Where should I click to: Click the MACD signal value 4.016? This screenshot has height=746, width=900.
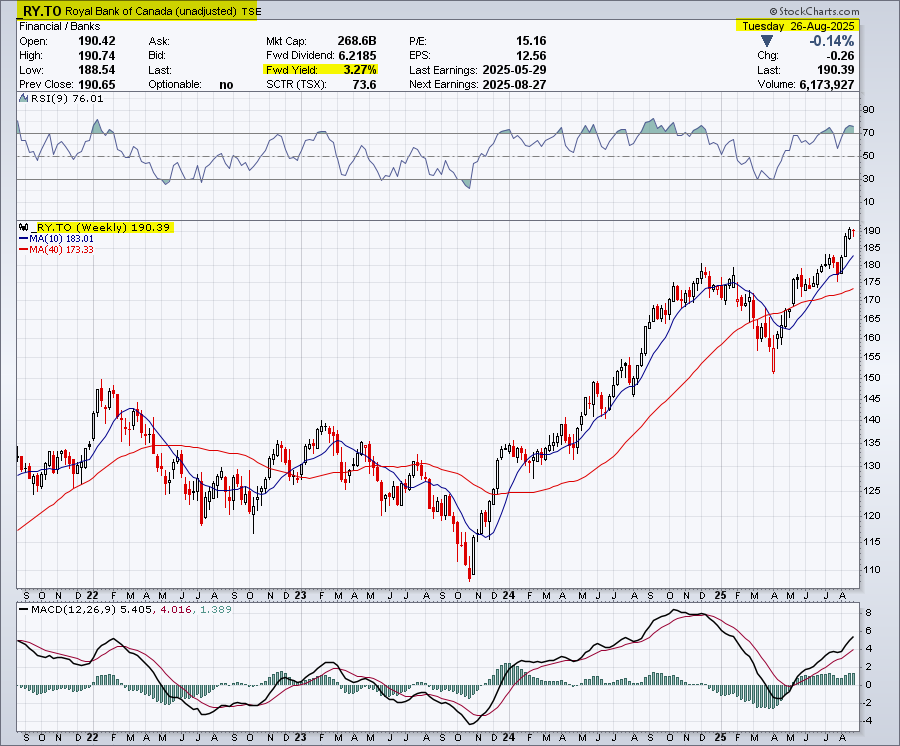[x=176, y=609]
